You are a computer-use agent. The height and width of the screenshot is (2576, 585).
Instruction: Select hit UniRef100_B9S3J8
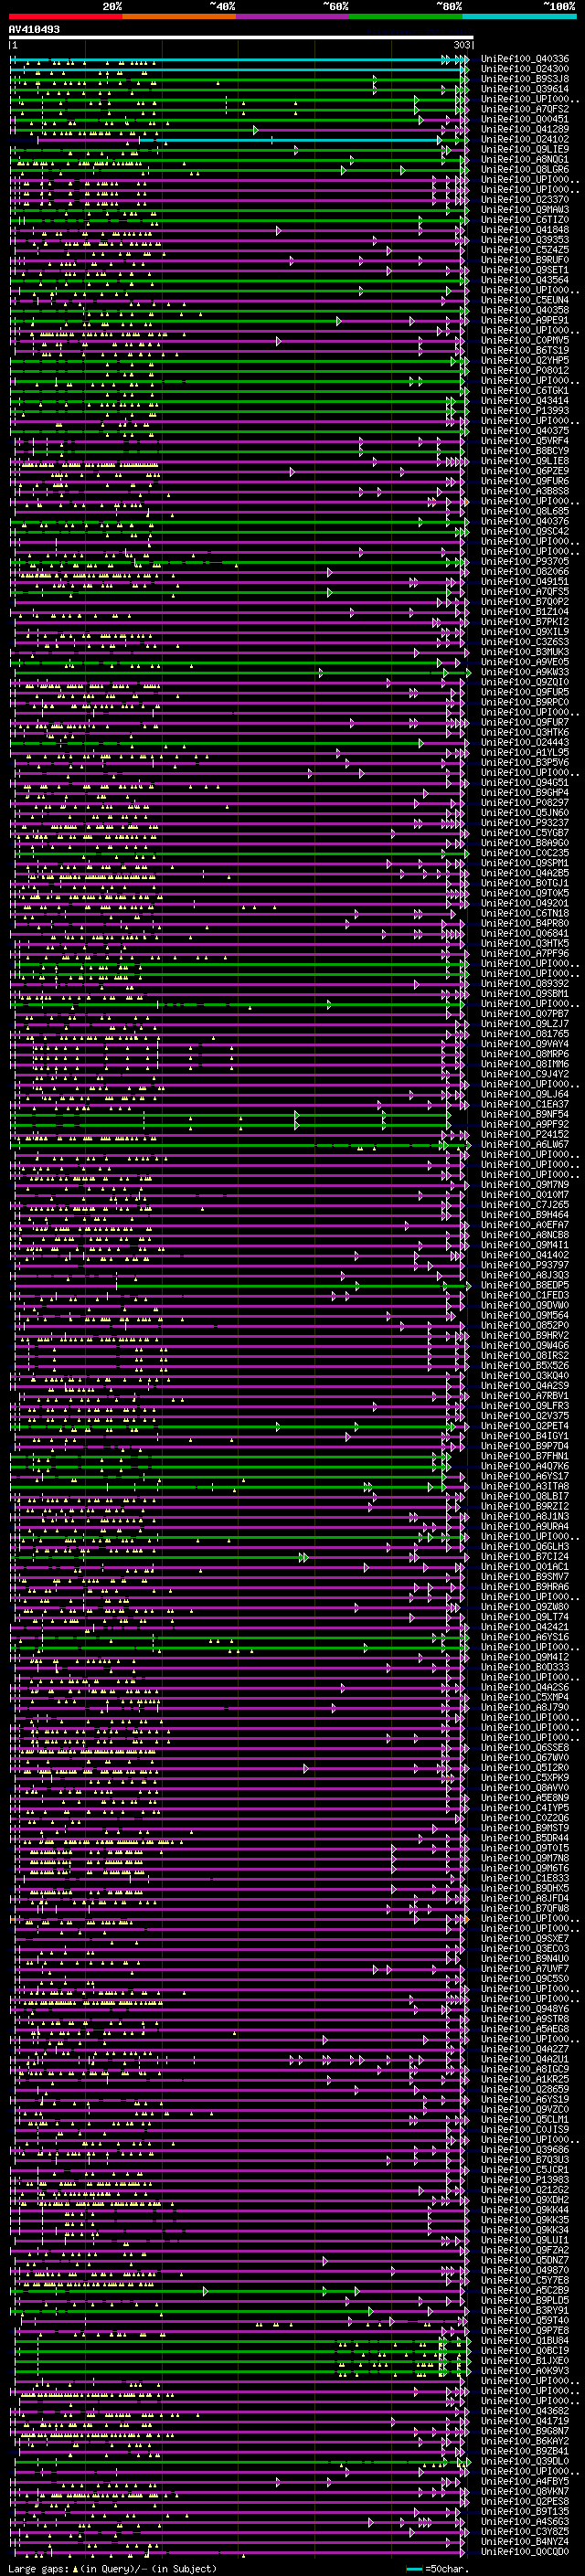524,79
